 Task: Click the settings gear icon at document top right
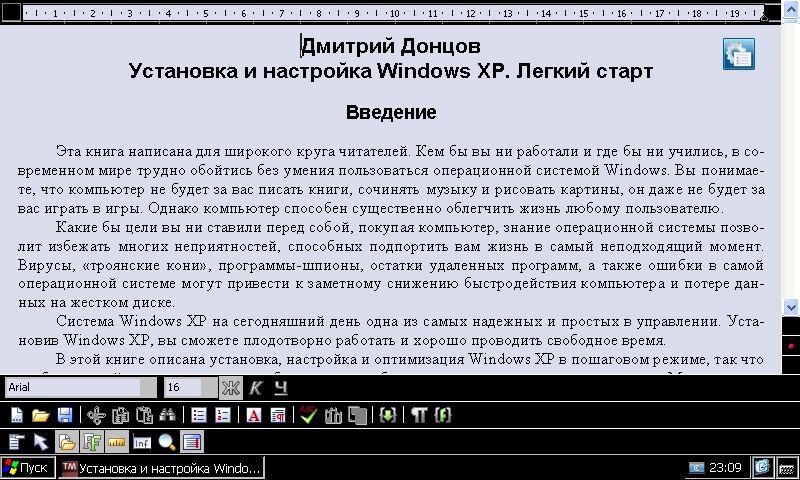pos(739,54)
